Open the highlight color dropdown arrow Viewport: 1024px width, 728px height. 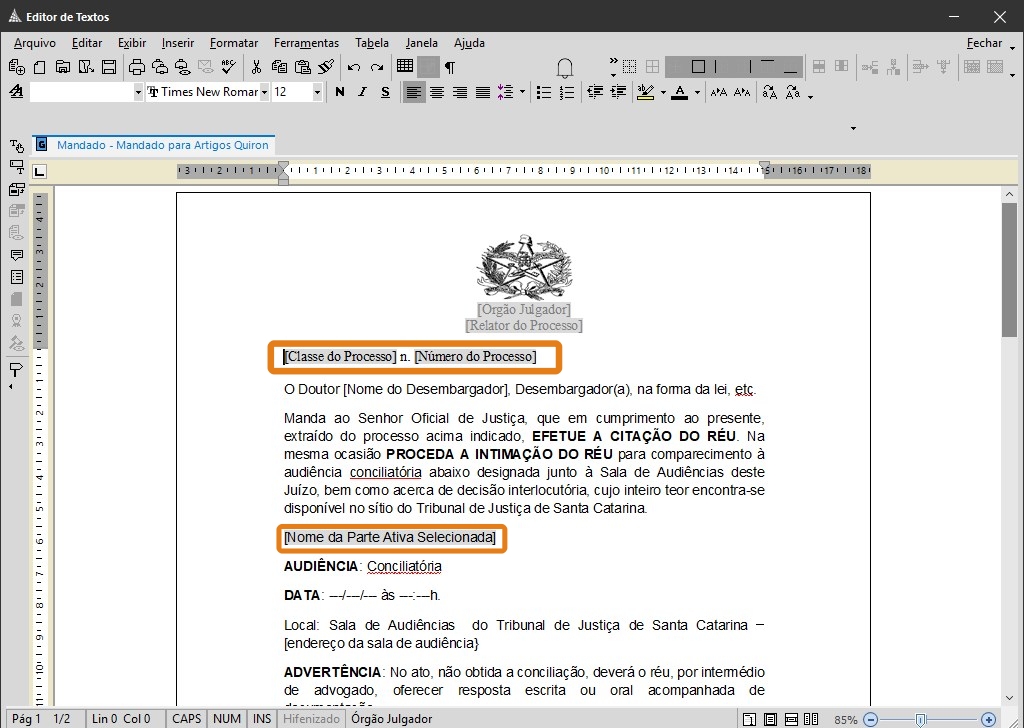pos(664,92)
